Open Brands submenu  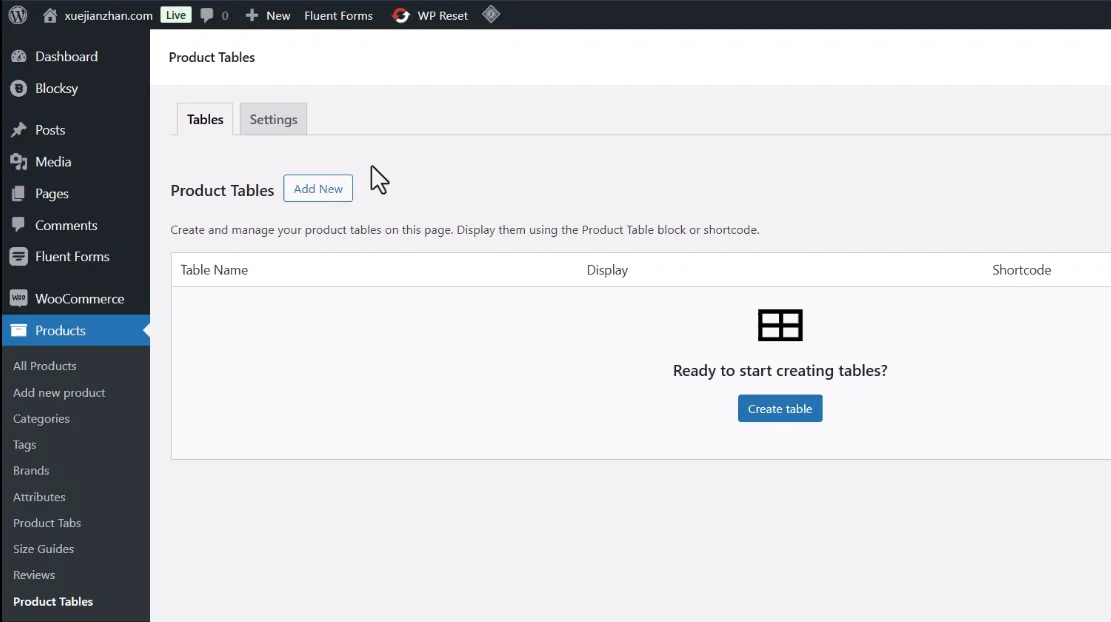click(x=31, y=470)
